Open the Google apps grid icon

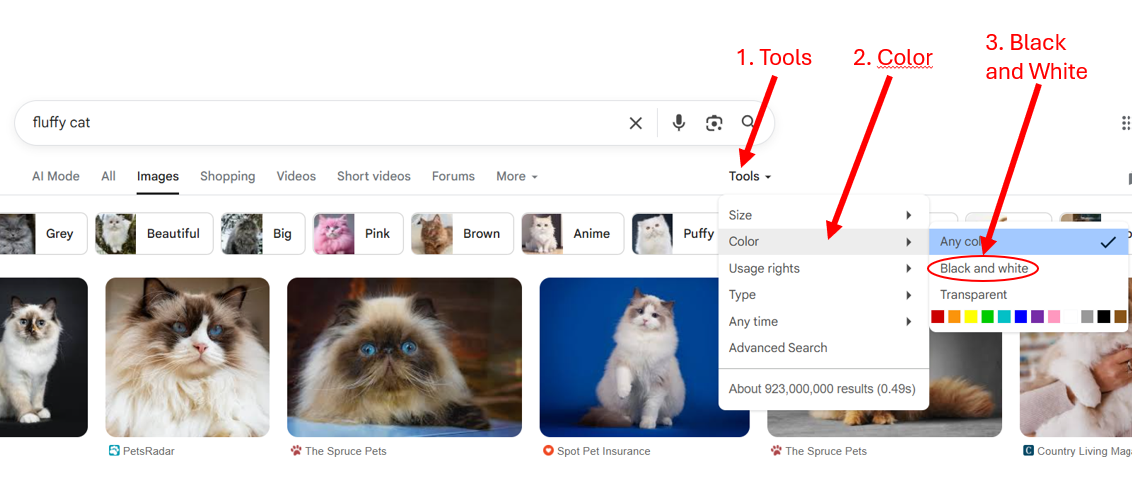[x=1126, y=123]
